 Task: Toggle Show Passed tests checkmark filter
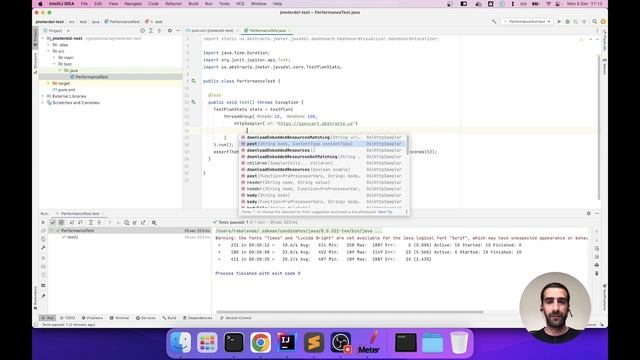pos(53,222)
